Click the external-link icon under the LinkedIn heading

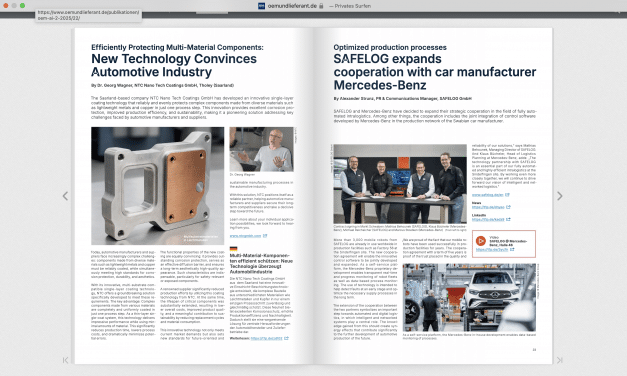click(x=509, y=220)
